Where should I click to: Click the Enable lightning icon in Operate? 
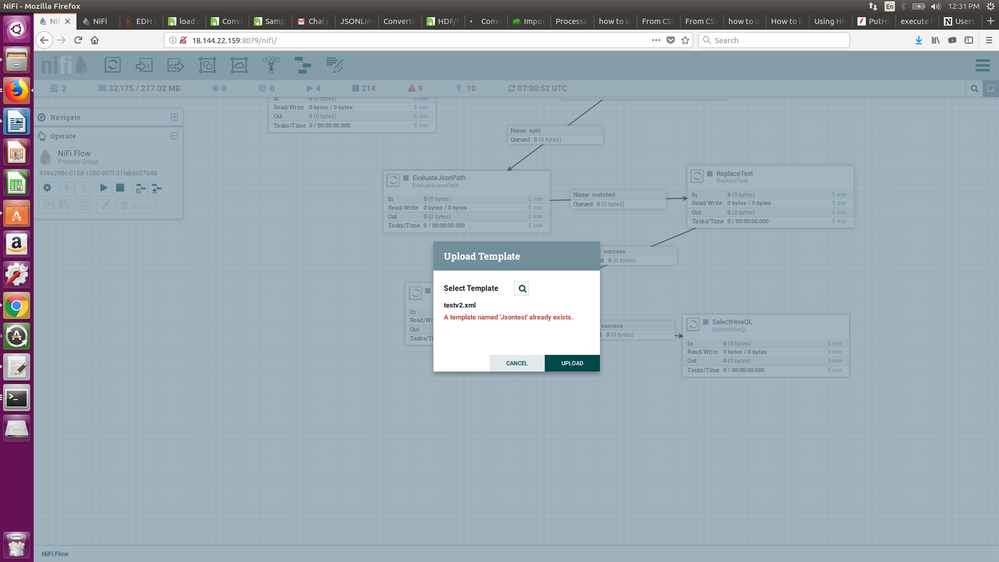coord(66,188)
